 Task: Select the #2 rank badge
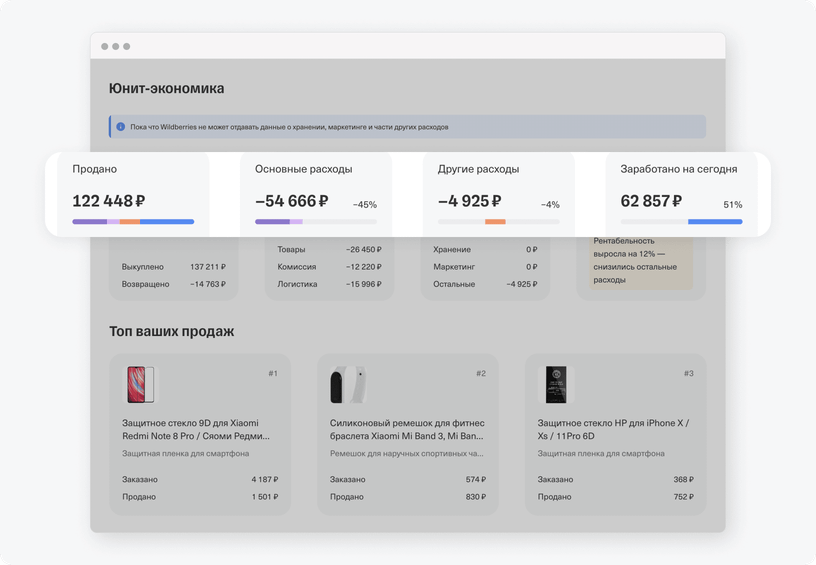(x=481, y=373)
